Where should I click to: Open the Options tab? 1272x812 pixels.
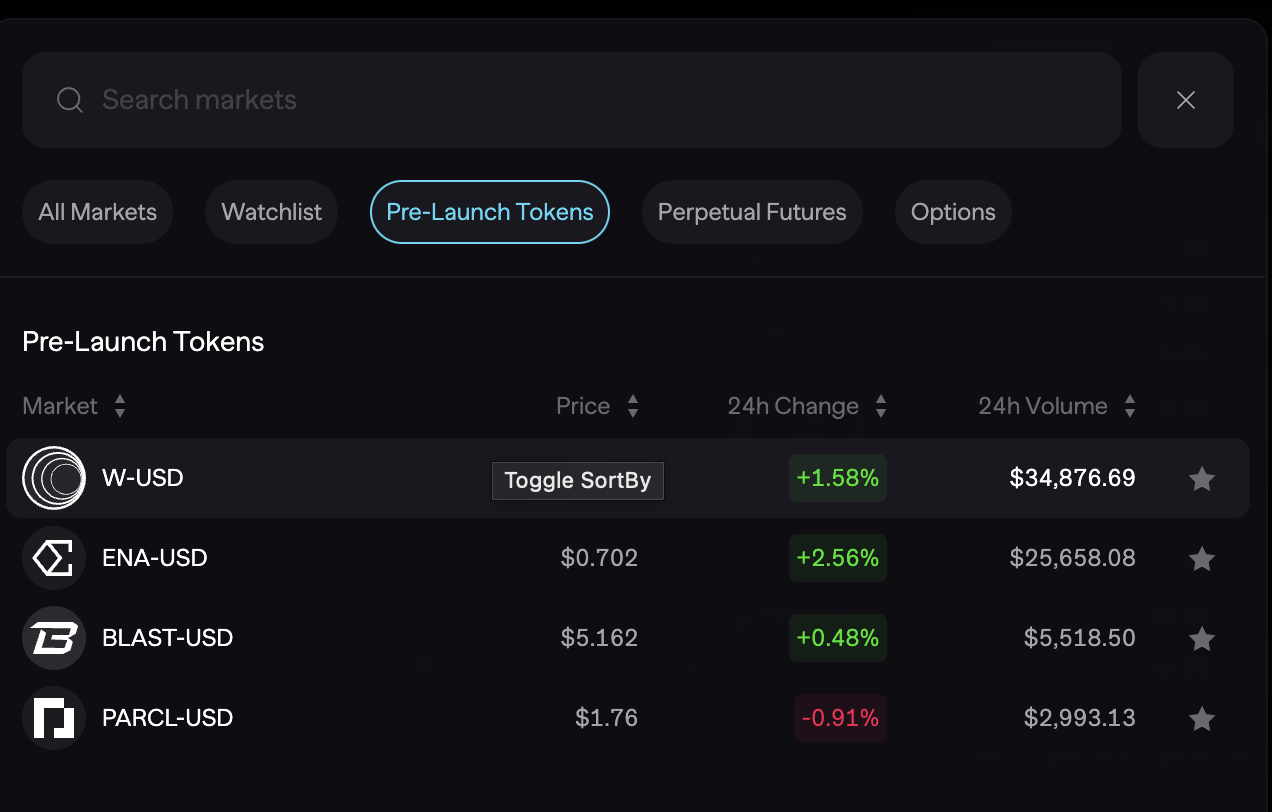coord(952,212)
